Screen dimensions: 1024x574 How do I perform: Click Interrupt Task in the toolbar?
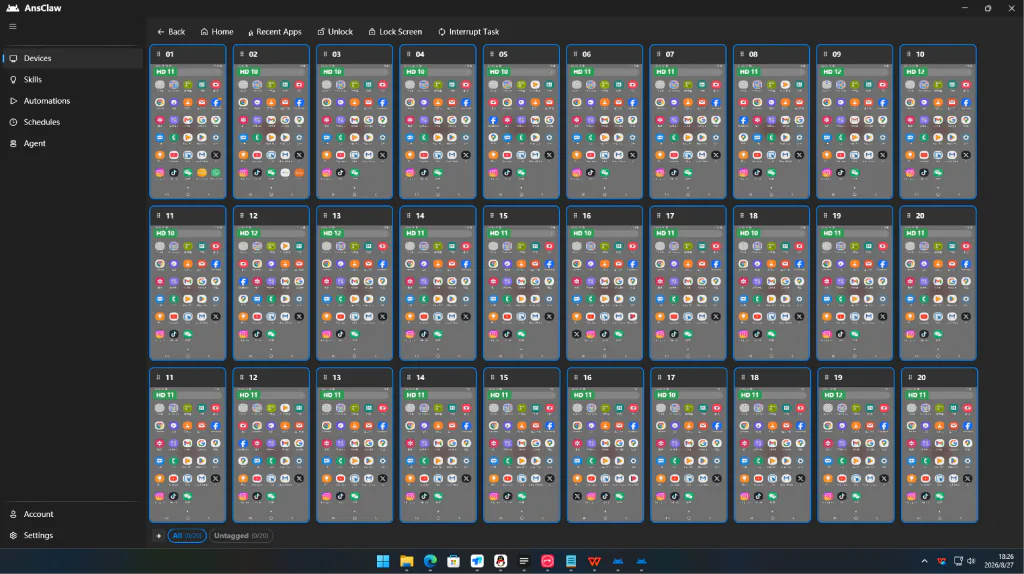pos(468,31)
